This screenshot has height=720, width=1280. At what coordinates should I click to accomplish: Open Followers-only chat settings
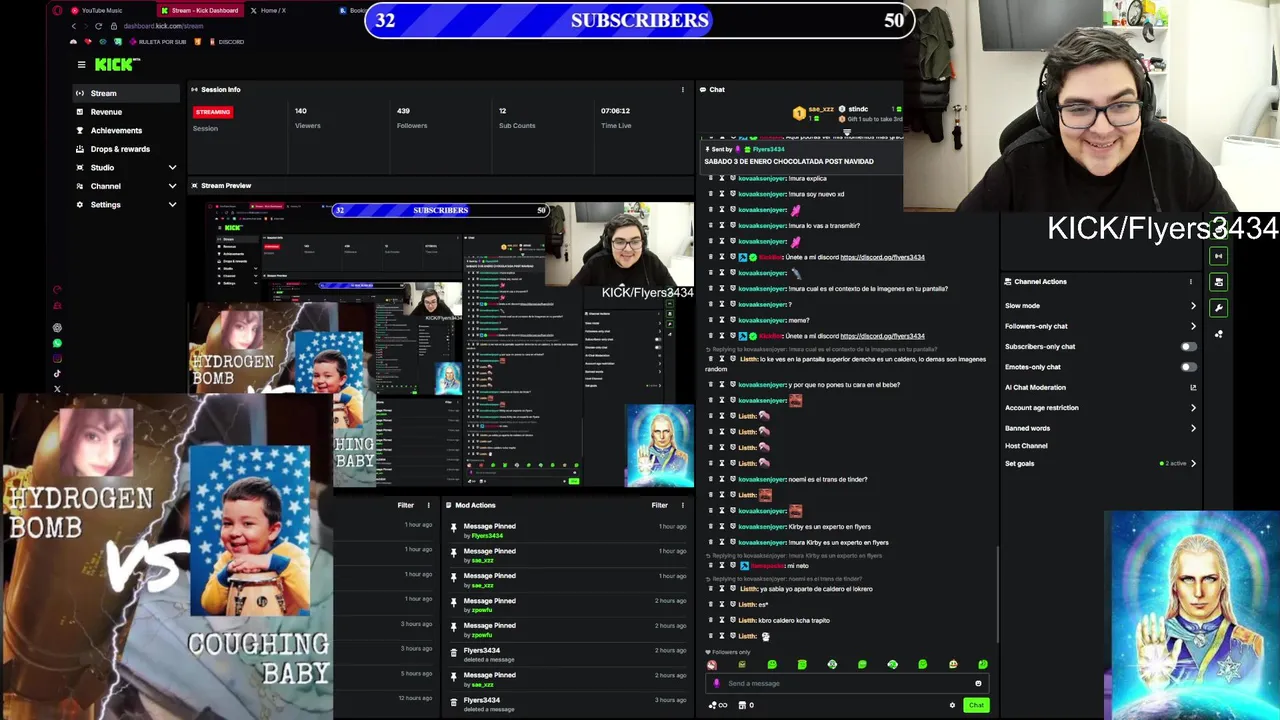(x=1100, y=326)
